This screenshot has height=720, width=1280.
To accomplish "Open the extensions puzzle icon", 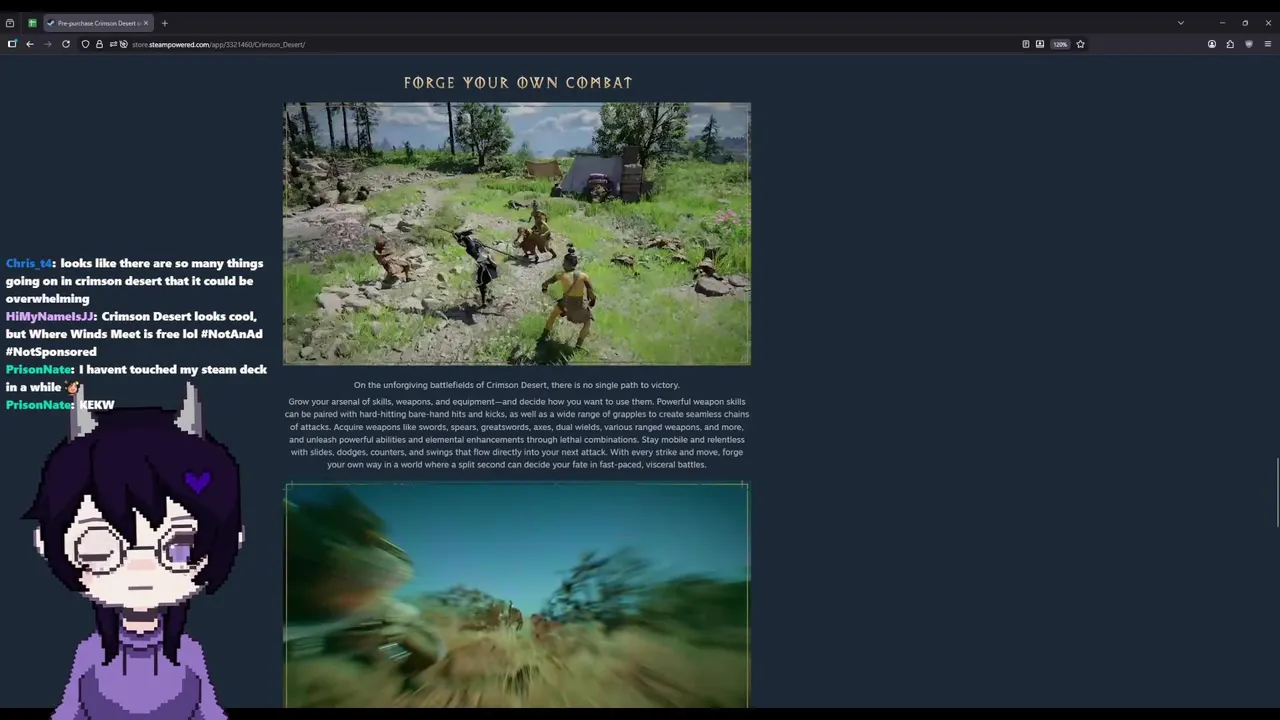I will [1230, 44].
